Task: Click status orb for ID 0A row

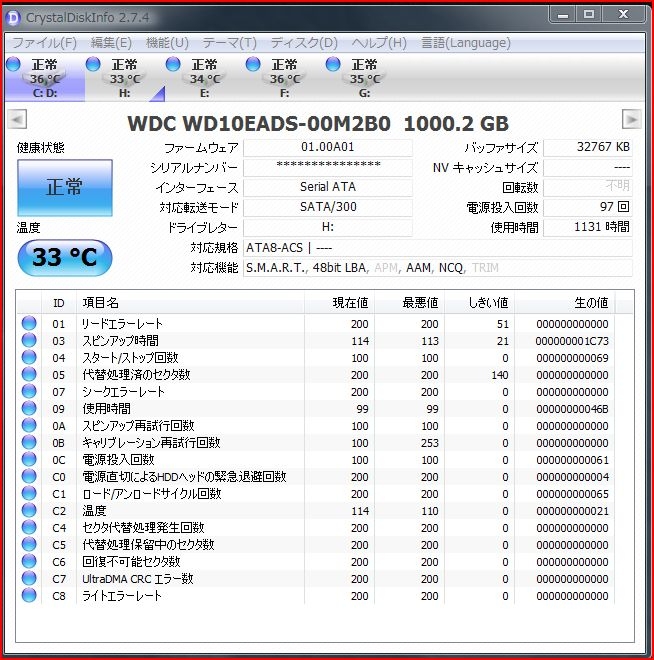Action: click(x=29, y=426)
